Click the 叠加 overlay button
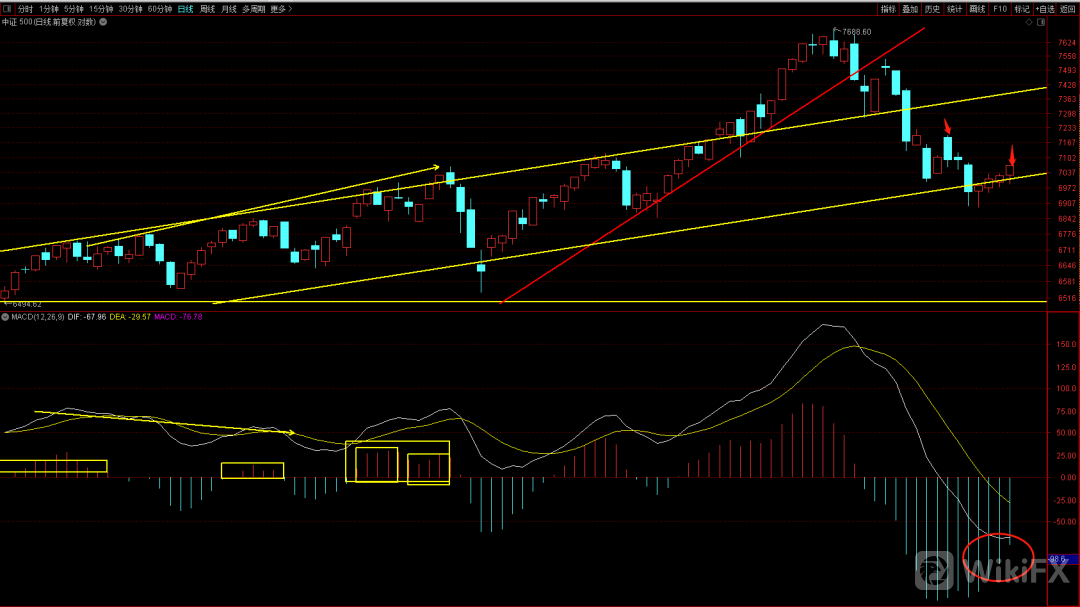 pyautogui.click(x=910, y=9)
